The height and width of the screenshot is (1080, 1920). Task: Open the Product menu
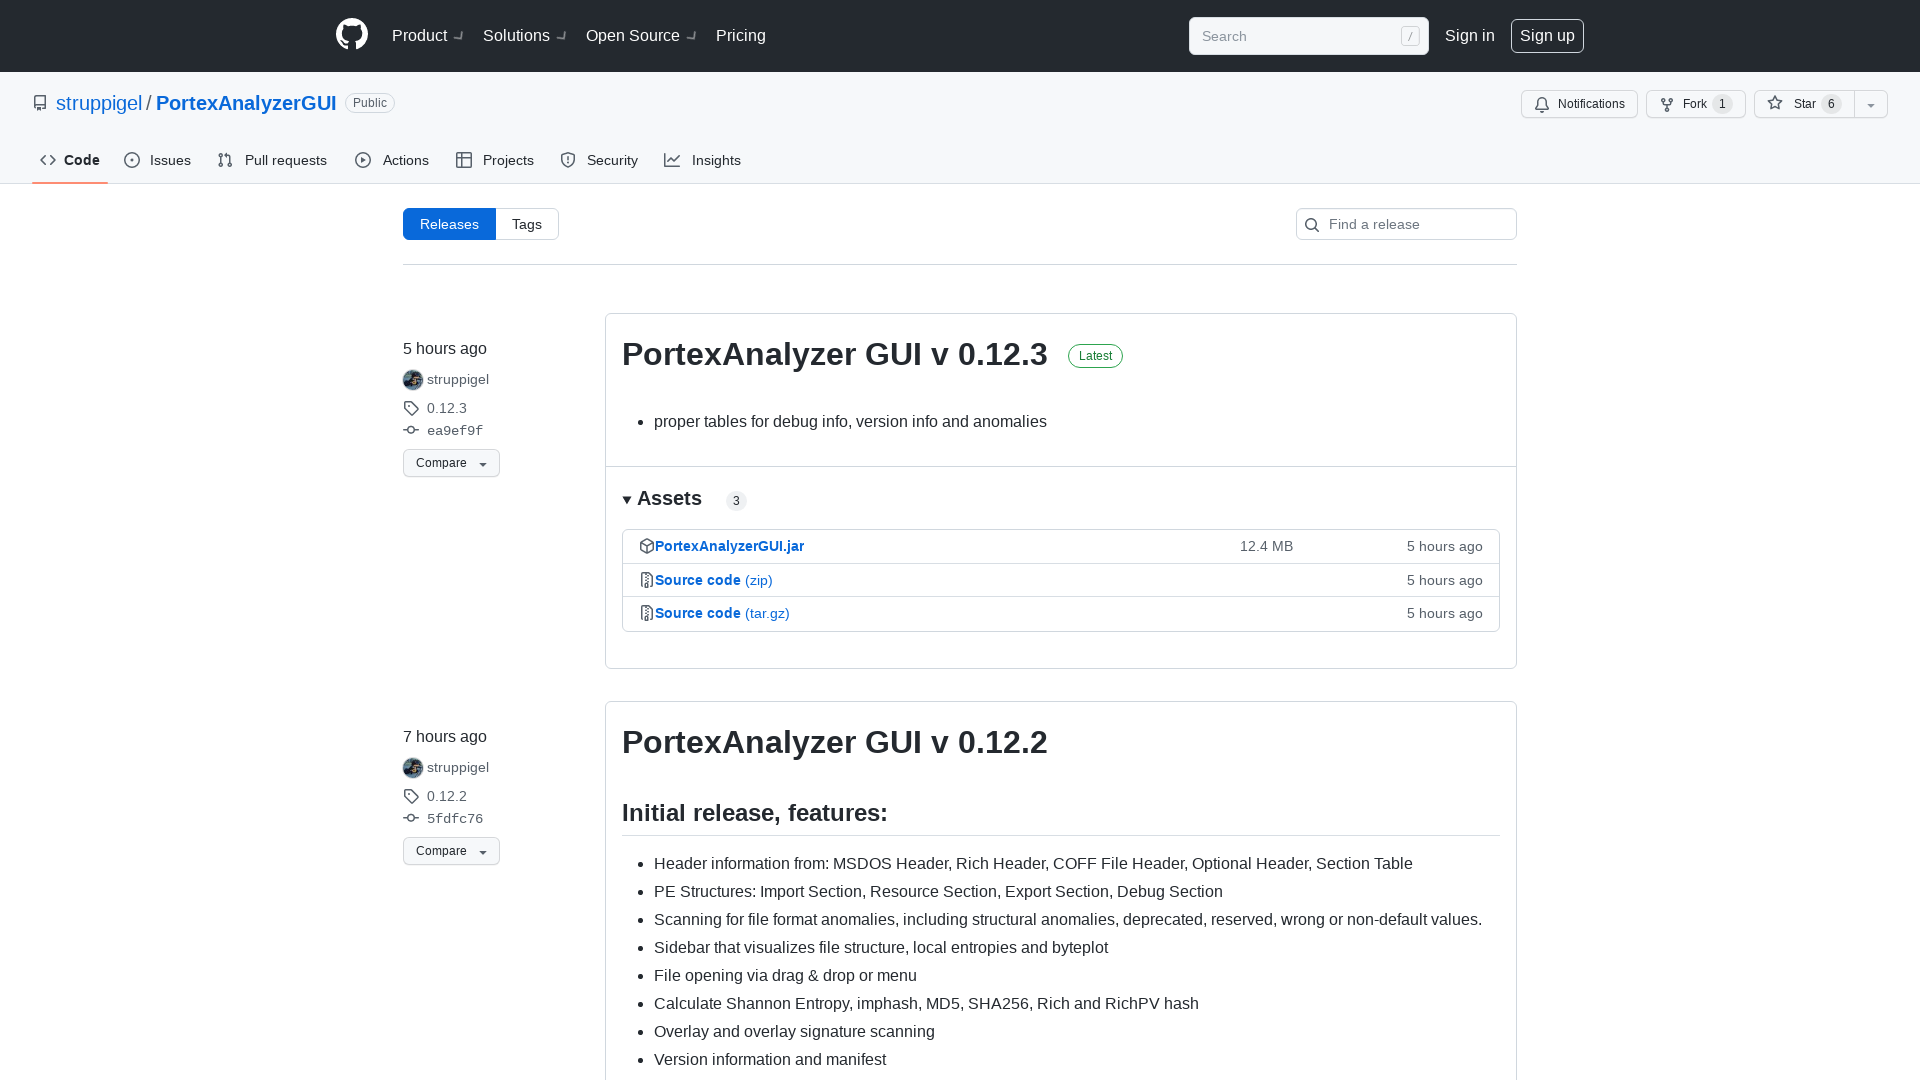pyautogui.click(x=428, y=35)
